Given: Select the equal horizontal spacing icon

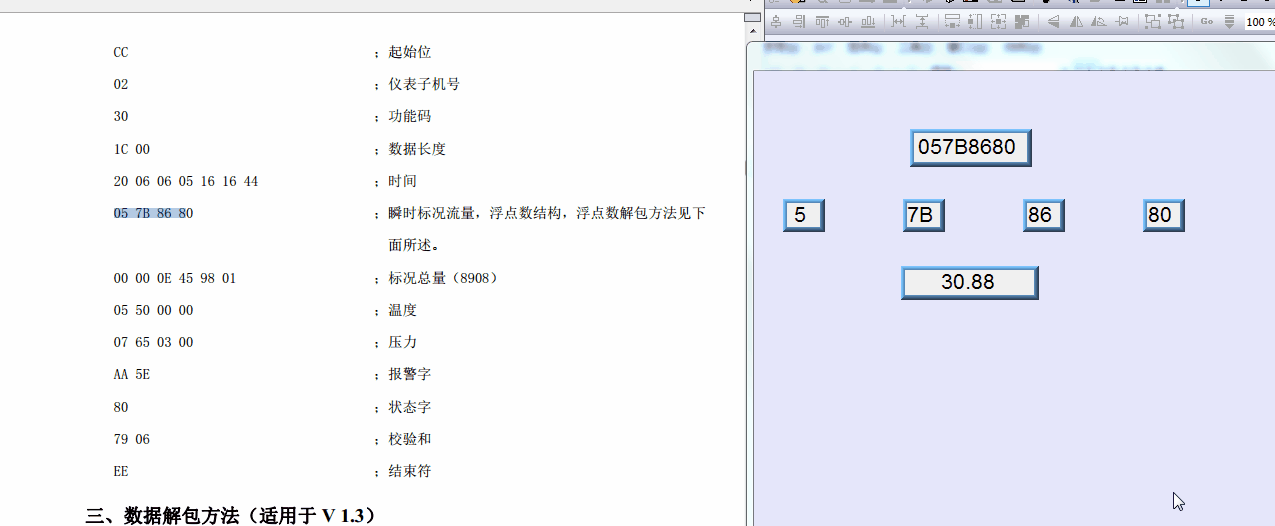Looking at the screenshot, I should pyautogui.click(x=898, y=21).
